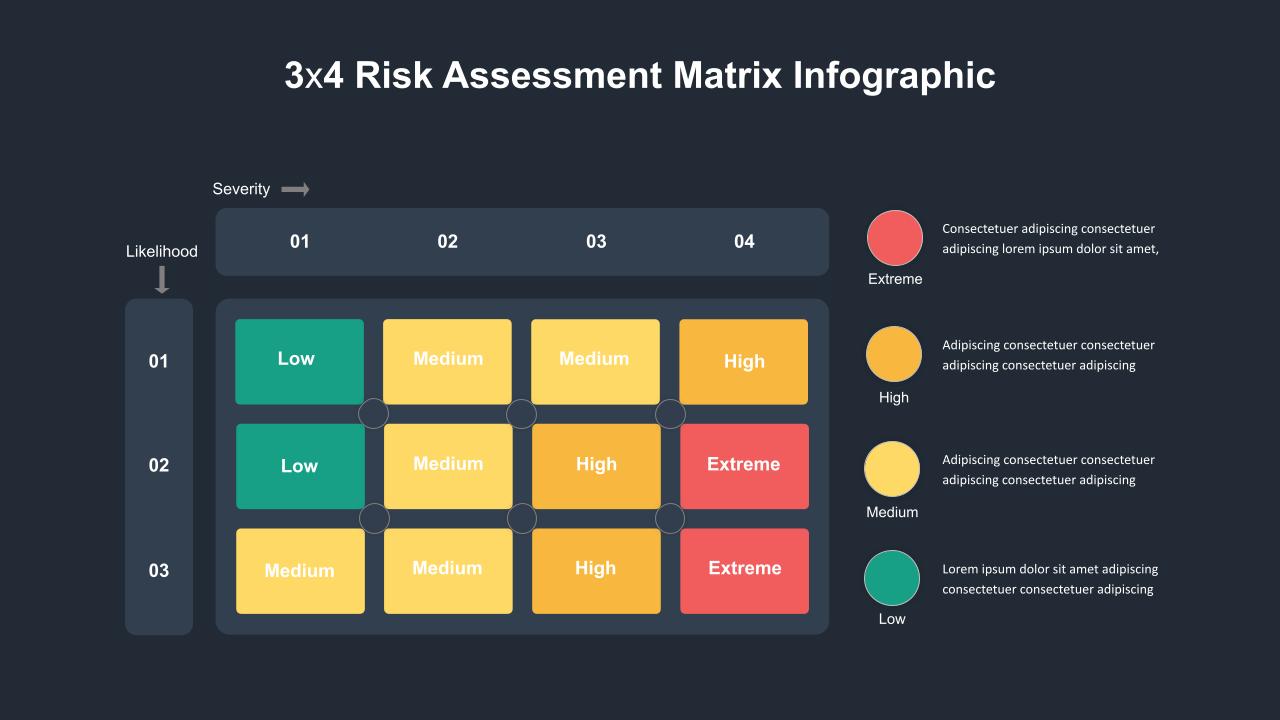Viewport: 1280px width, 720px height.
Task: Toggle the circle node left of the High cell
Action: click(522, 518)
